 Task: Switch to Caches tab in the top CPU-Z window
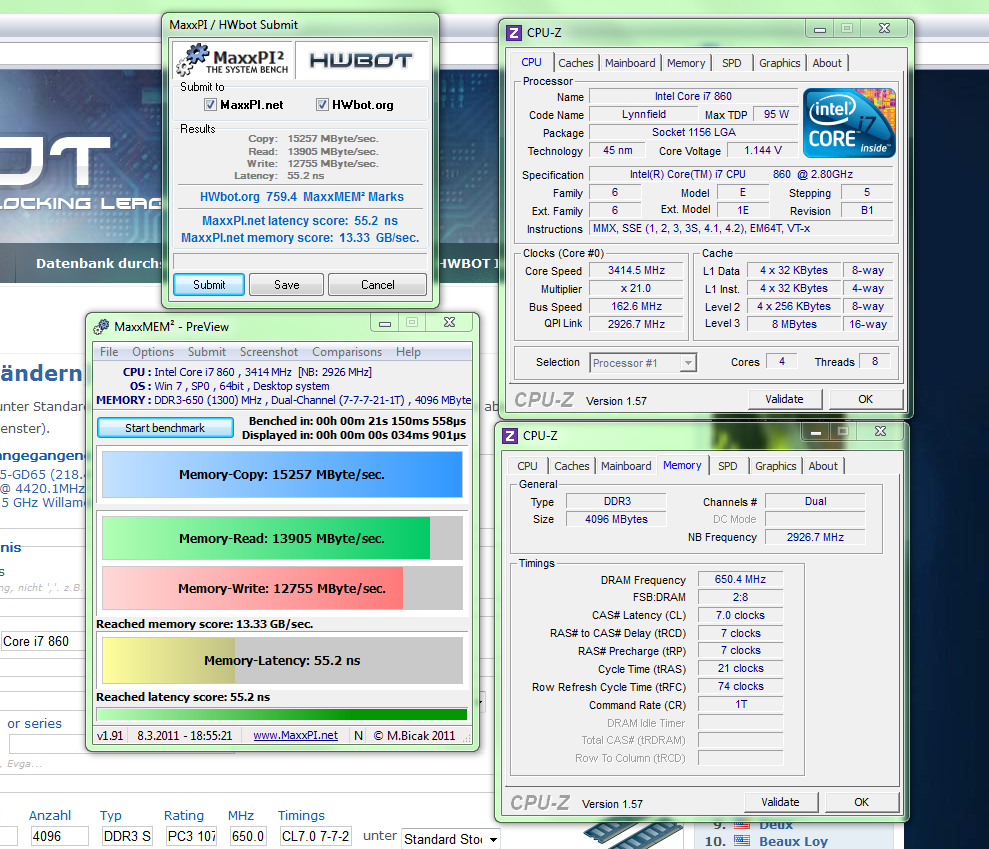coord(576,63)
